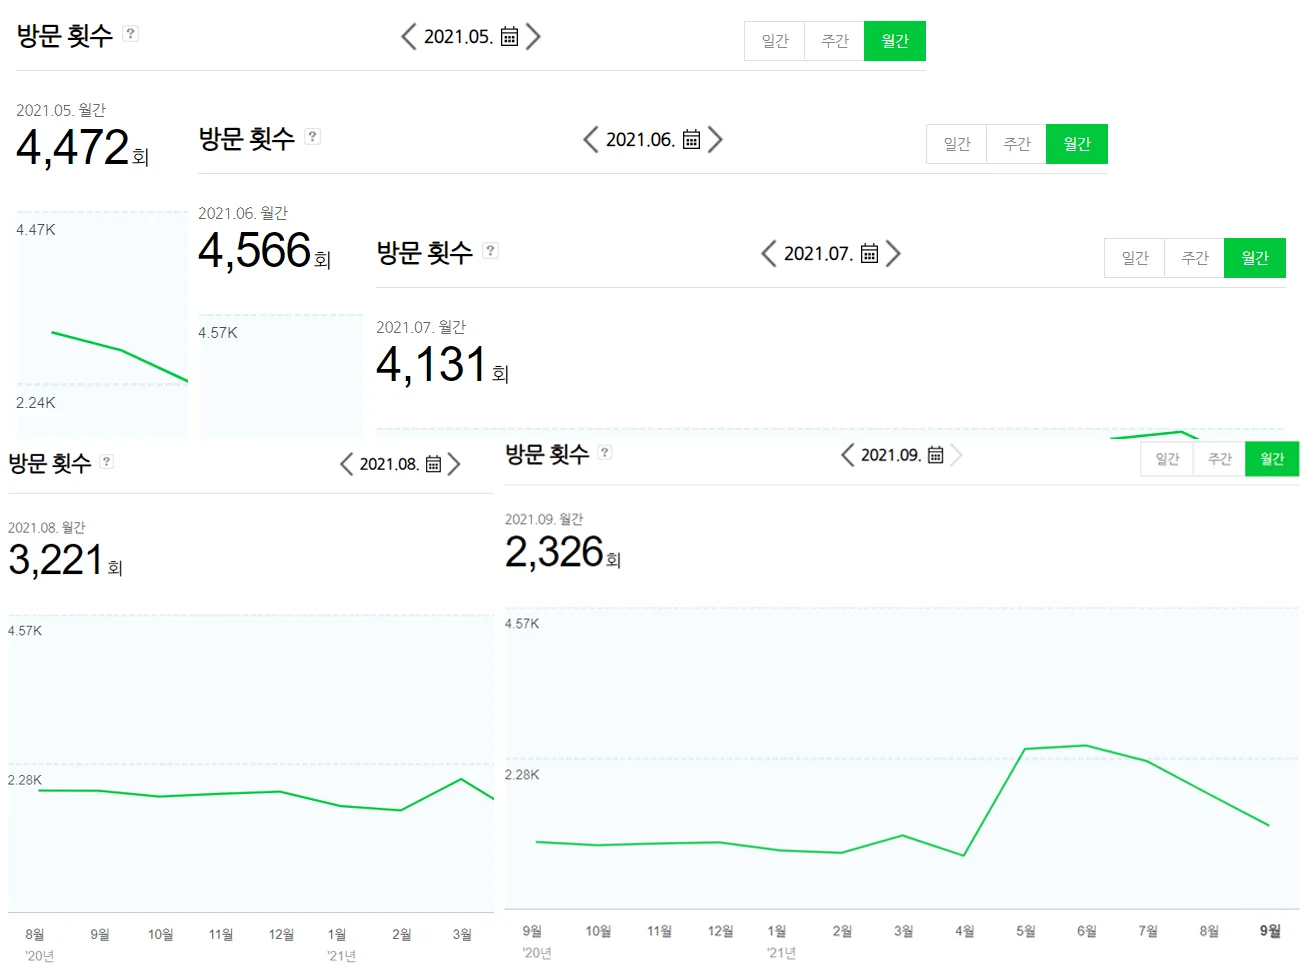Select 월간 tab in the 2021.07 panel

[x=1255, y=258]
